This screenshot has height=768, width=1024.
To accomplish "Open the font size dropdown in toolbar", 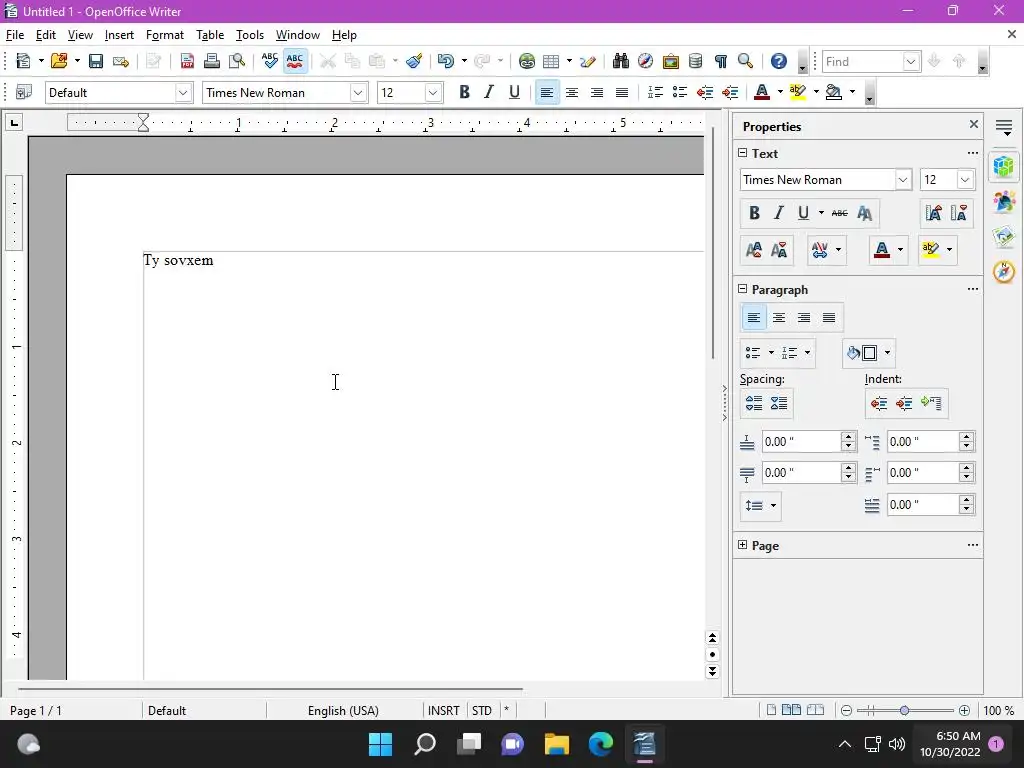I will point(432,93).
